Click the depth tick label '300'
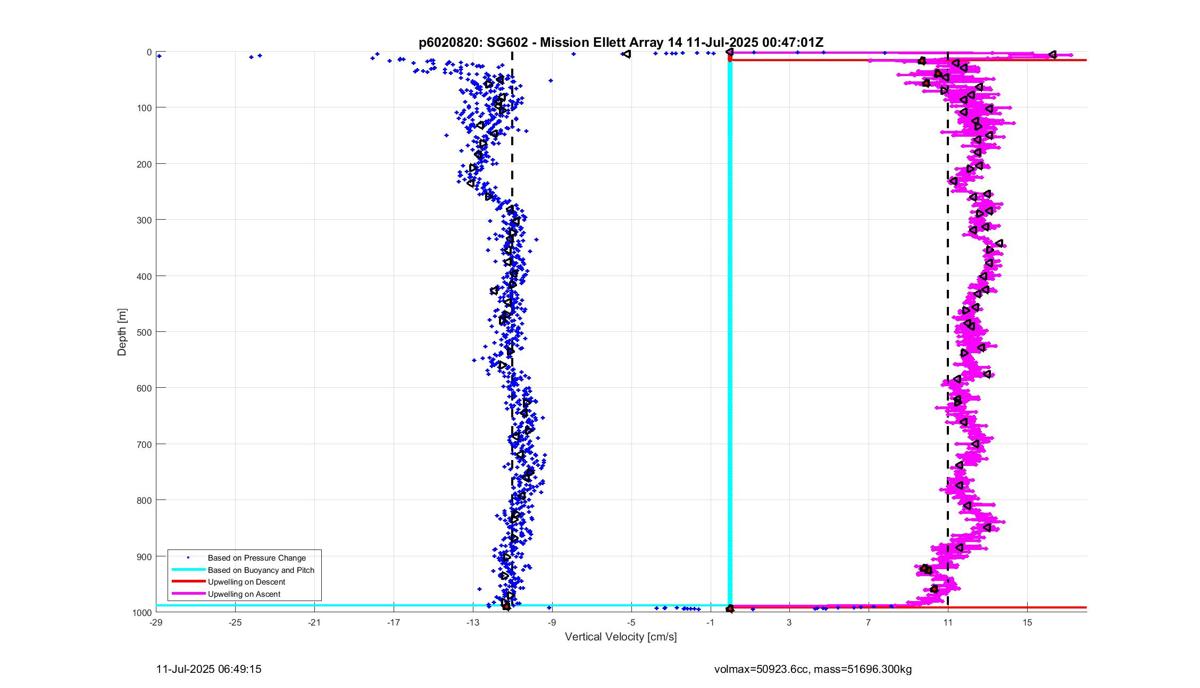 click(144, 220)
